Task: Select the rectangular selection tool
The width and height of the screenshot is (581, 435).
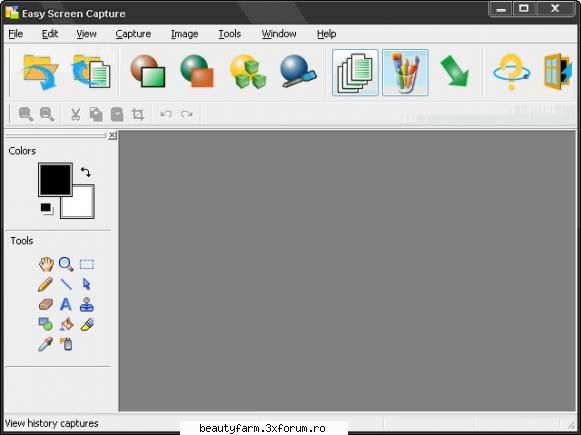Action: (x=87, y=264)
